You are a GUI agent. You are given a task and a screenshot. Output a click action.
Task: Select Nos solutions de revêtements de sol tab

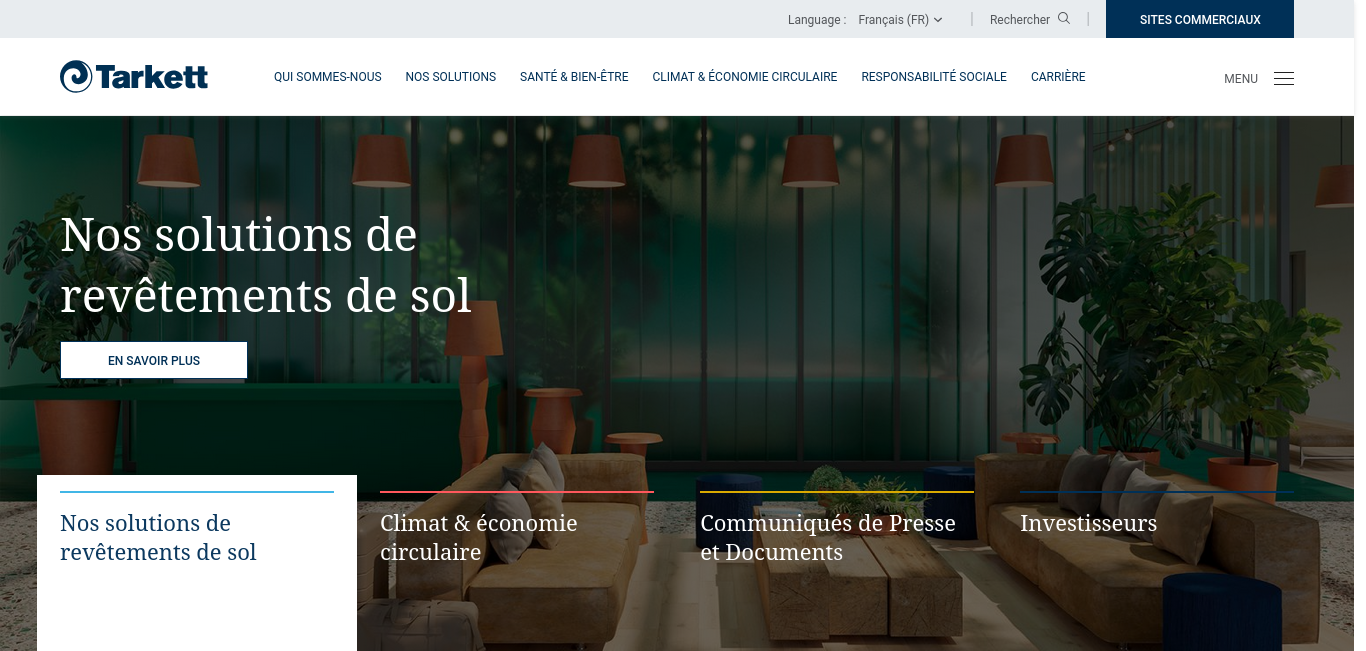point(197,563)
